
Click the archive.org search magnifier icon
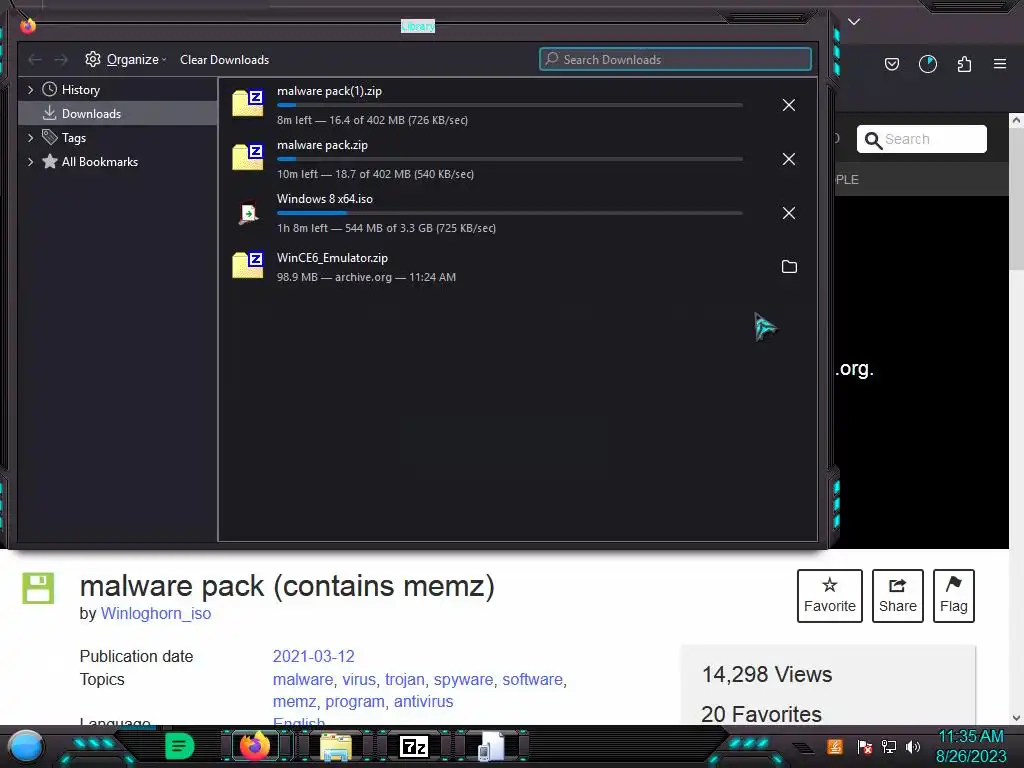(873, 140)
